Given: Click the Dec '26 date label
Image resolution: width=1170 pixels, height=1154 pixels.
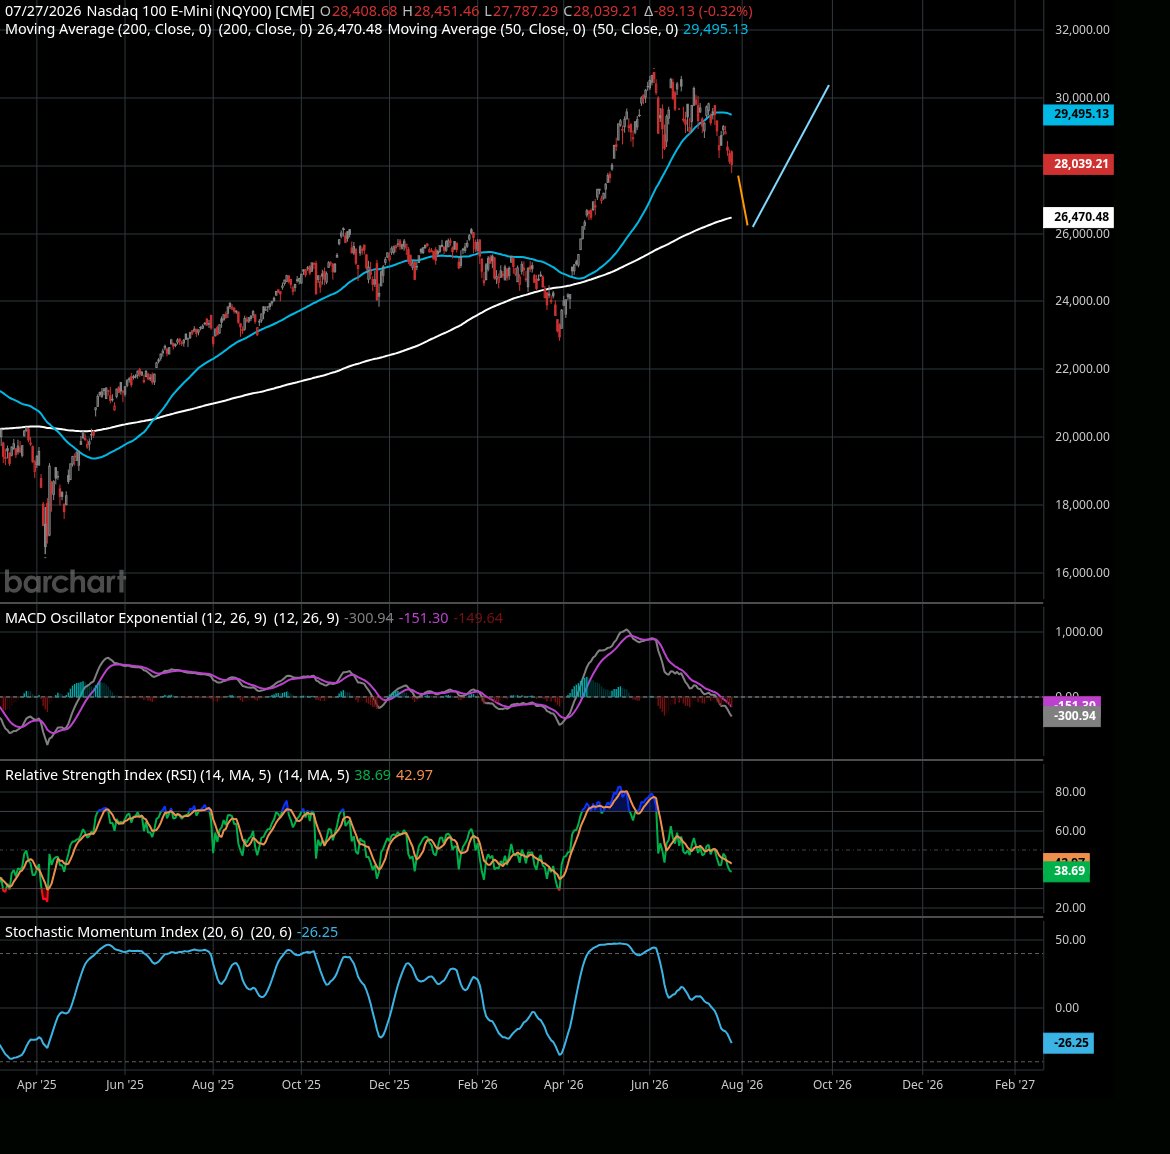Looking at the screenshot, I should pyautogui.click(x=922, y=1085).
